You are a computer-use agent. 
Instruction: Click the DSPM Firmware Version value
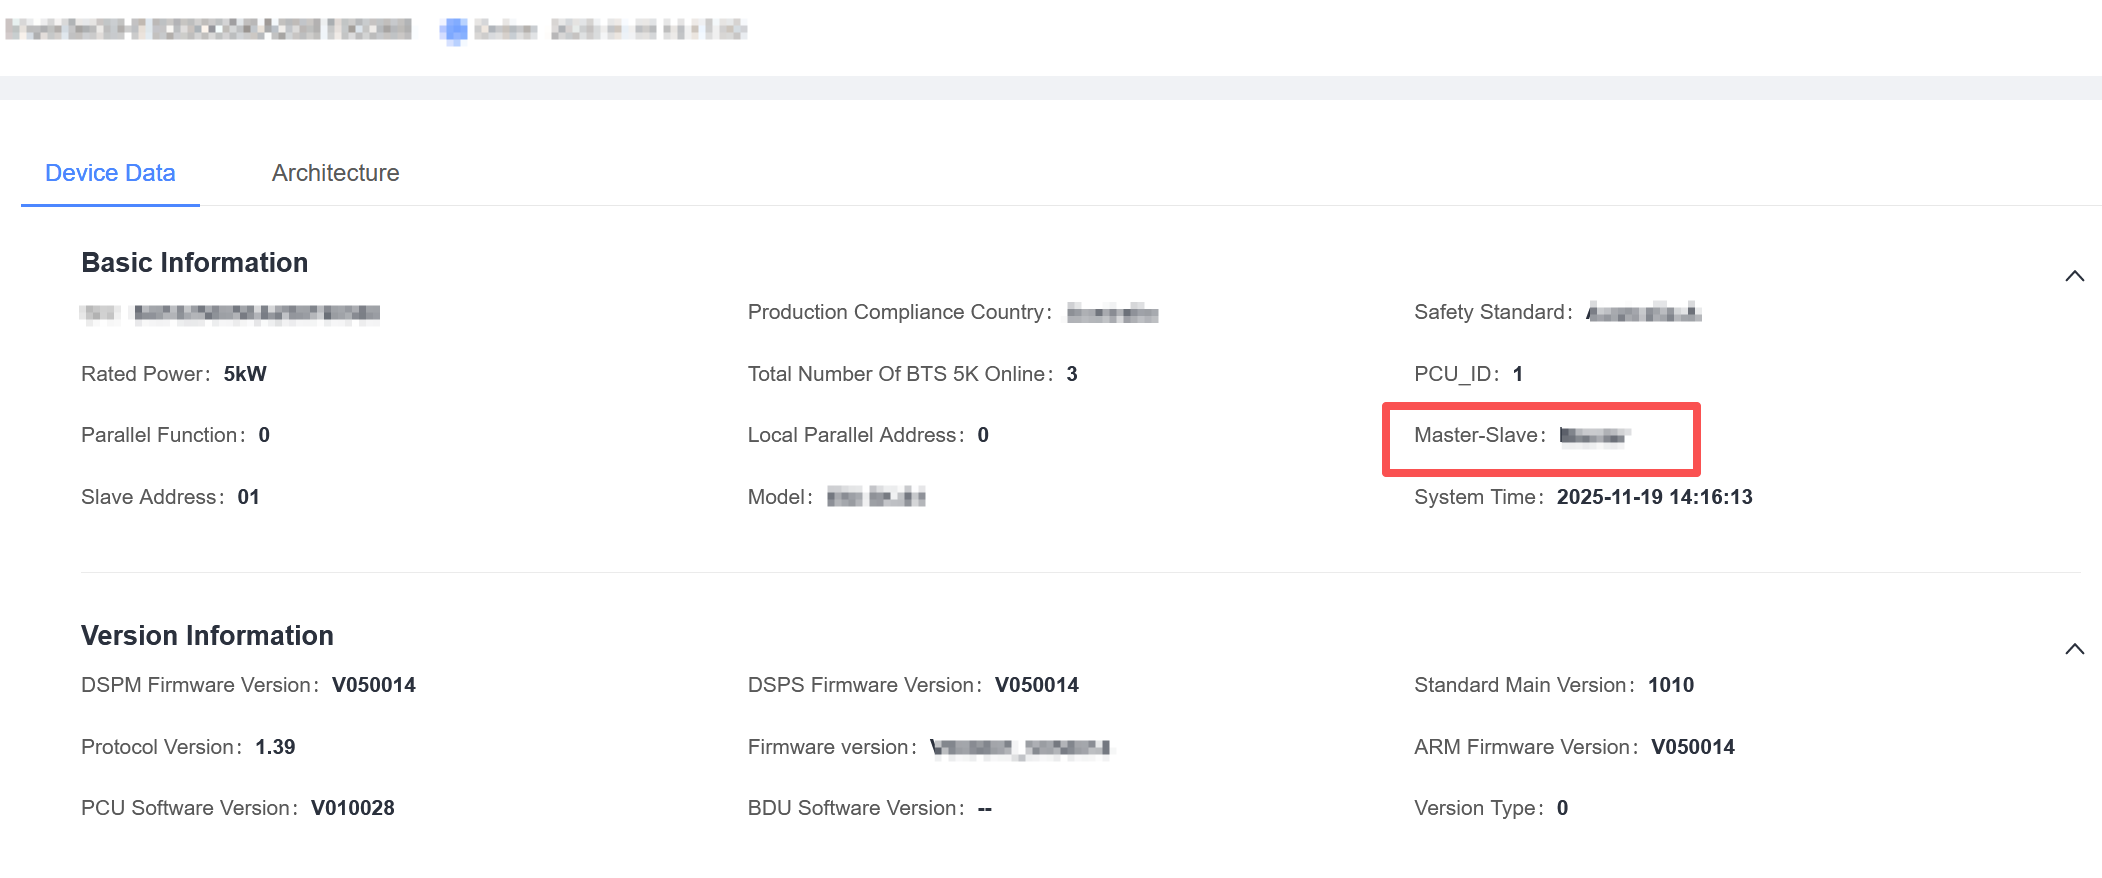click(x=373, y=685)
